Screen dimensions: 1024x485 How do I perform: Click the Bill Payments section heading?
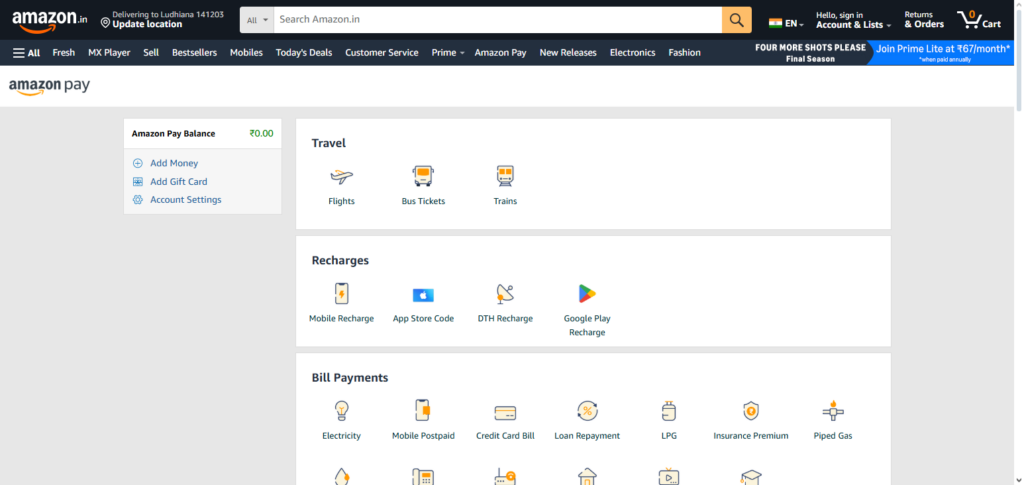[350, 378]
